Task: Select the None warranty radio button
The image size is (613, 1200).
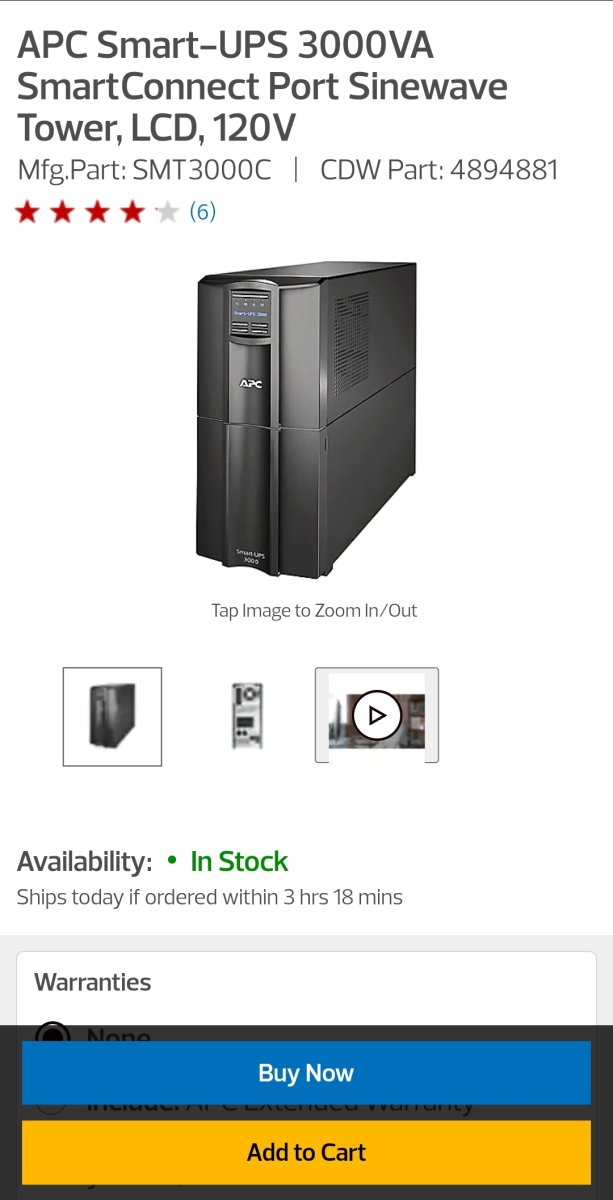Action: coord(52,1033)
